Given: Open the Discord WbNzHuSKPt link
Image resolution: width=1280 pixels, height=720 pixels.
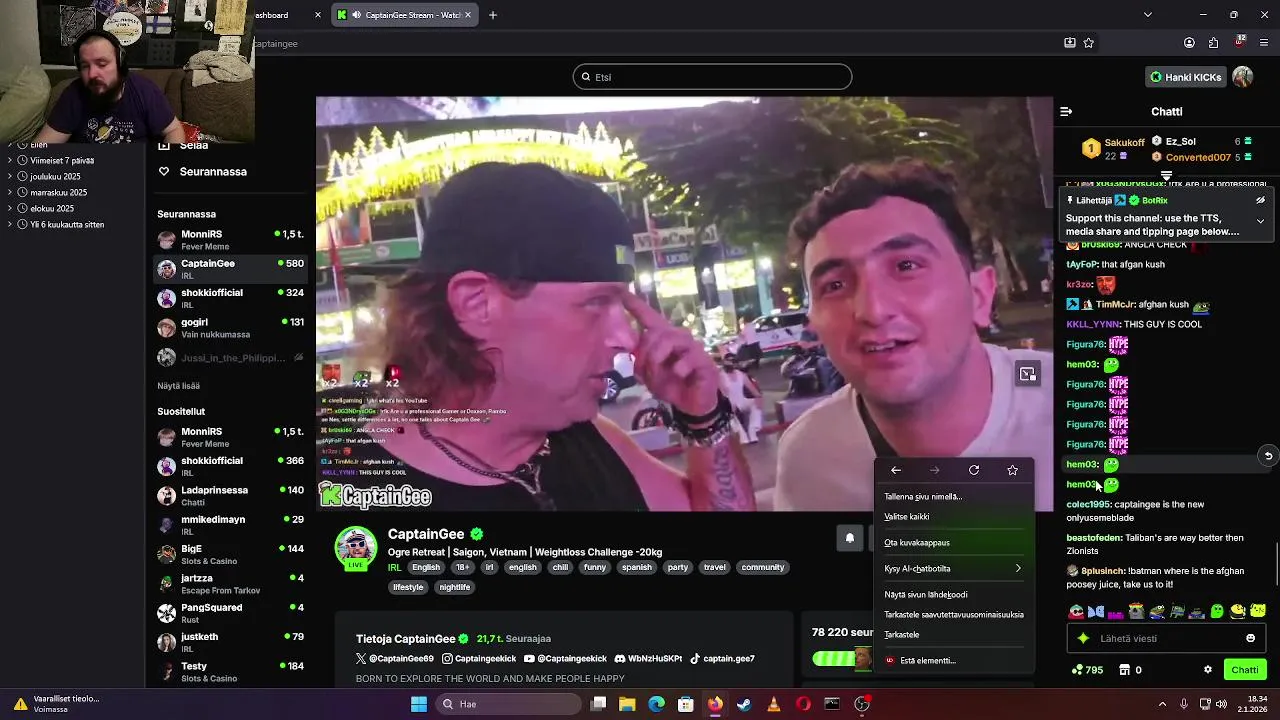Looking at the screenshot, I should [x=648, y=659].
